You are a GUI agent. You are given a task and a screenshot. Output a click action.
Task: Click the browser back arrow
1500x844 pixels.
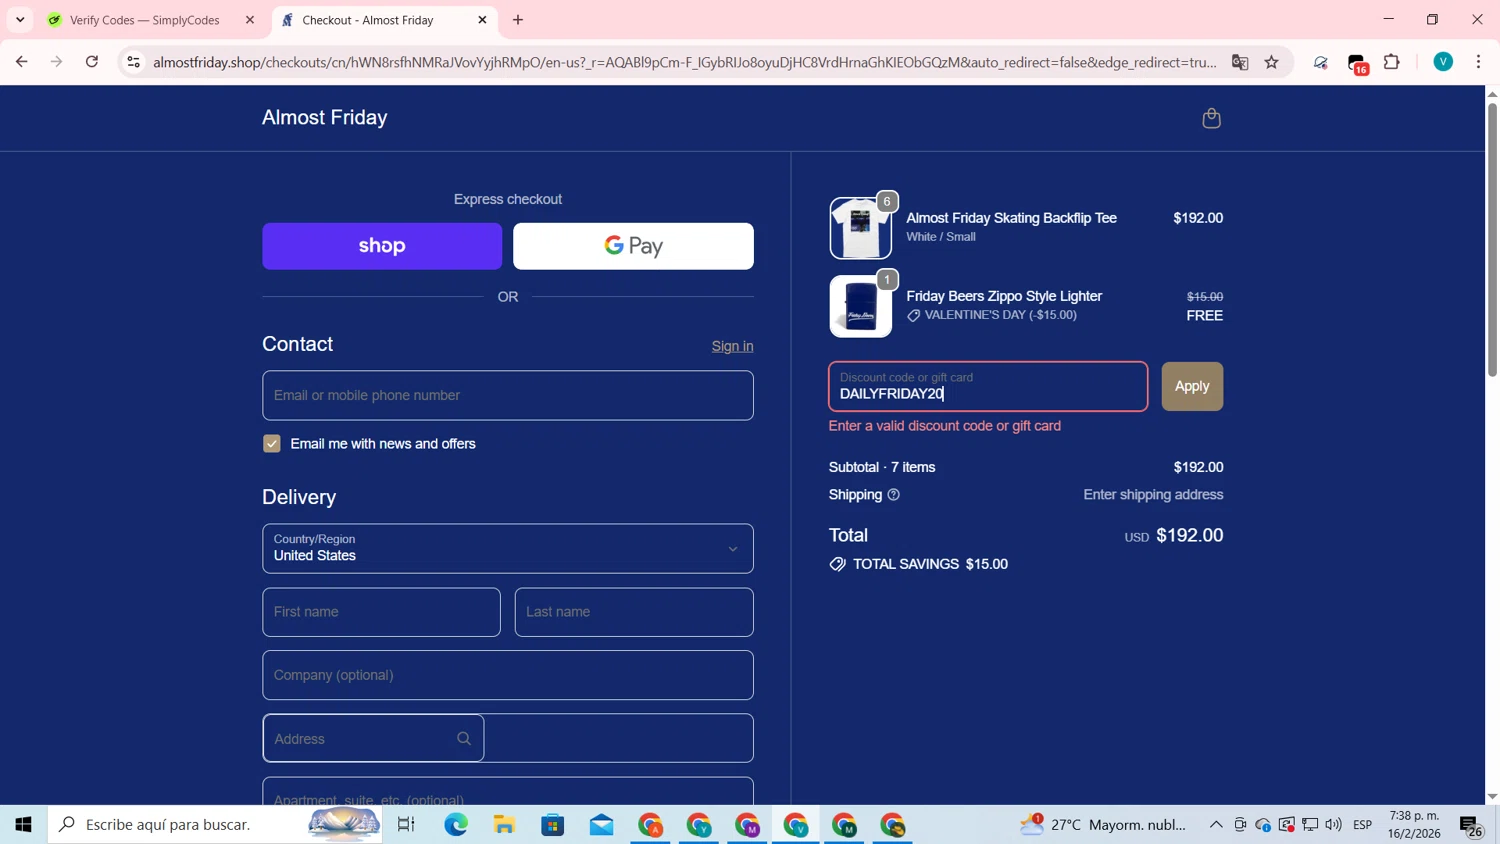[x=21, y=62]
